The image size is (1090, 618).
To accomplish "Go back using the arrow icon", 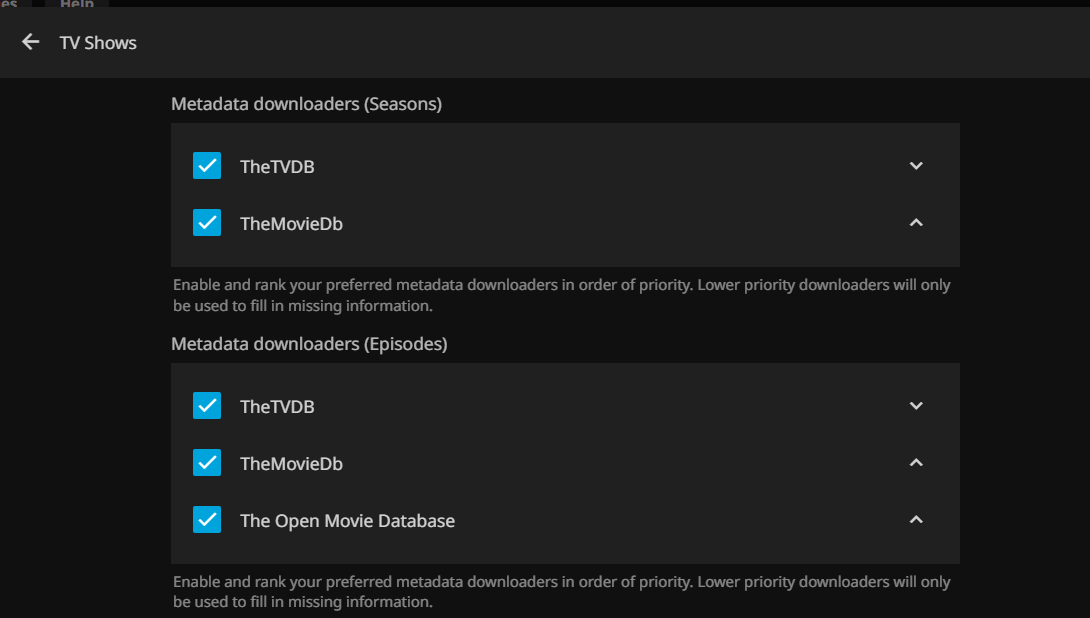I will pos(31,42).
